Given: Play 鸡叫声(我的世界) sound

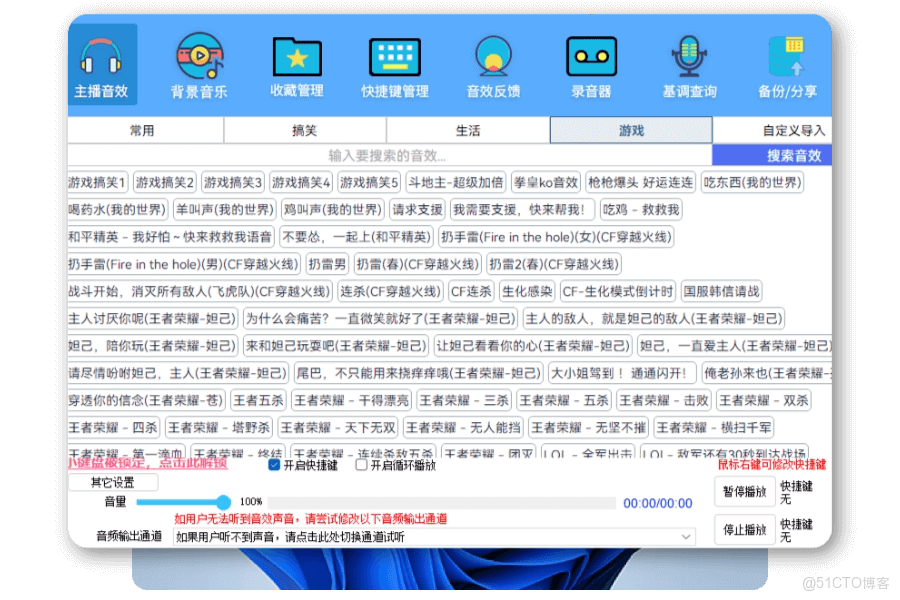Looking at the screenshot, I should [x=333, y=210].
